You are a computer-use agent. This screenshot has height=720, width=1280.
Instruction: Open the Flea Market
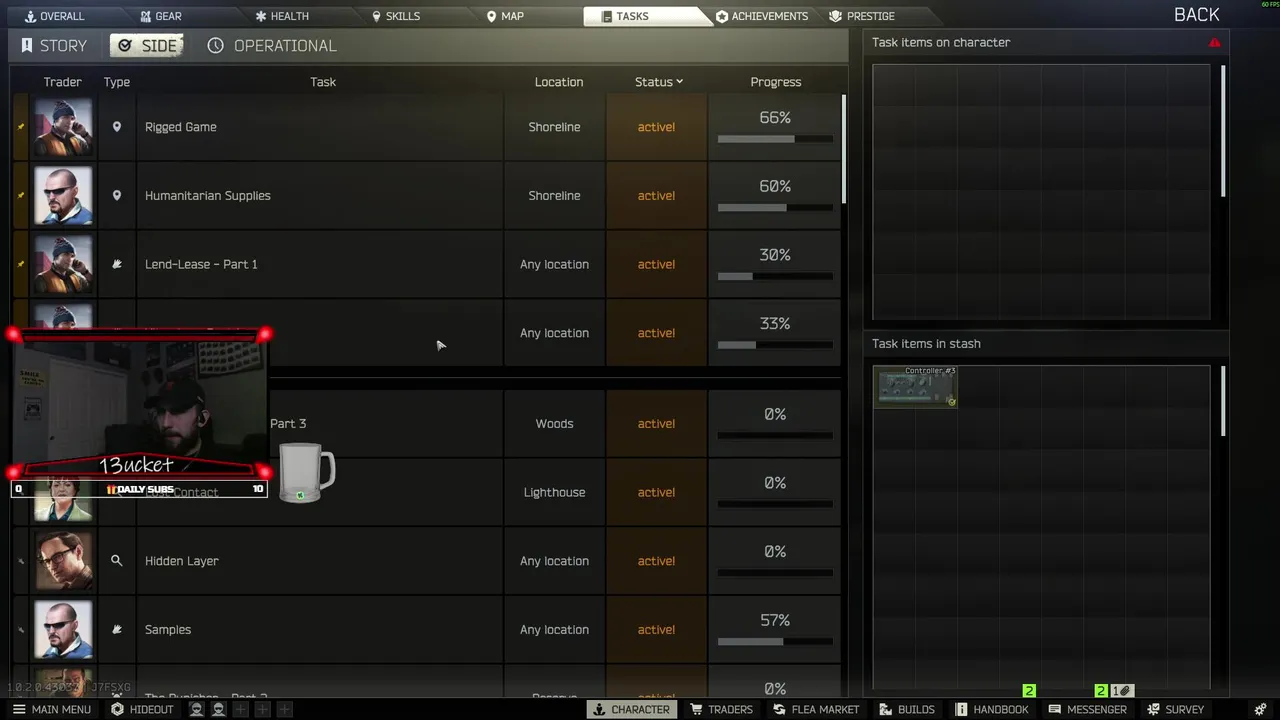pyautogui.click(x=815, y=709)
